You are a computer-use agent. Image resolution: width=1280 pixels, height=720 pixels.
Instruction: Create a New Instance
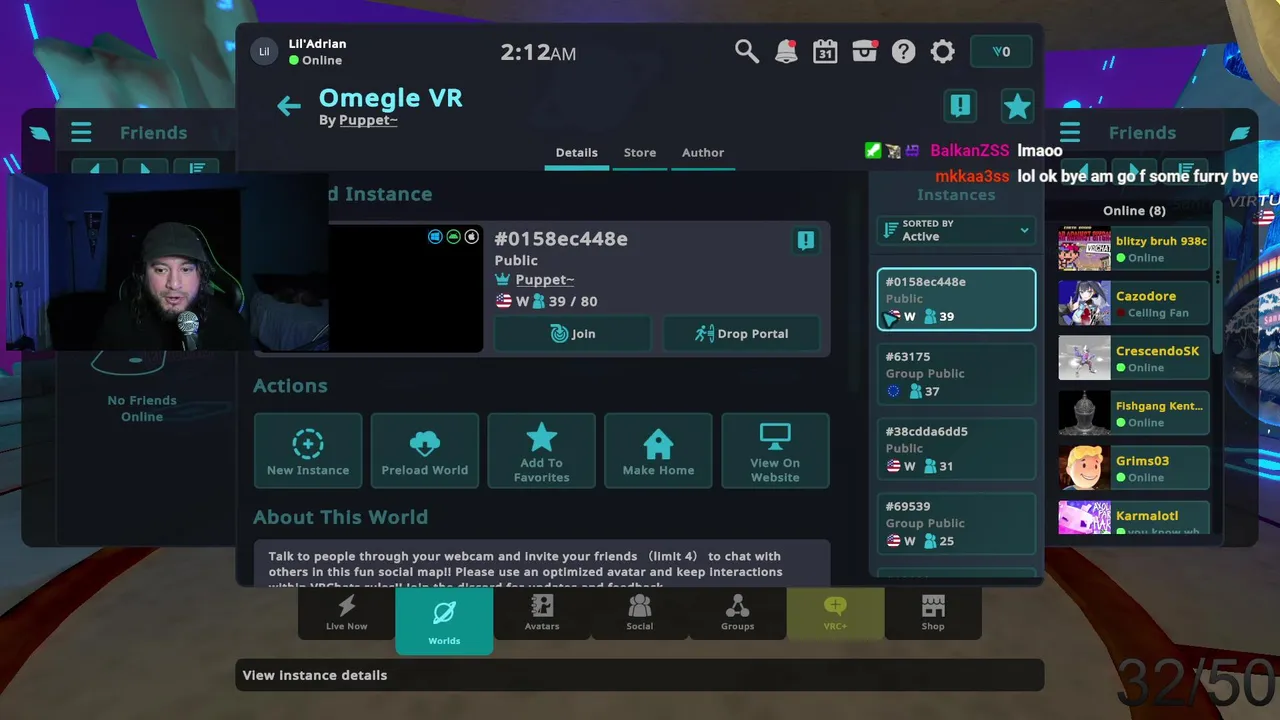(308, 450)
